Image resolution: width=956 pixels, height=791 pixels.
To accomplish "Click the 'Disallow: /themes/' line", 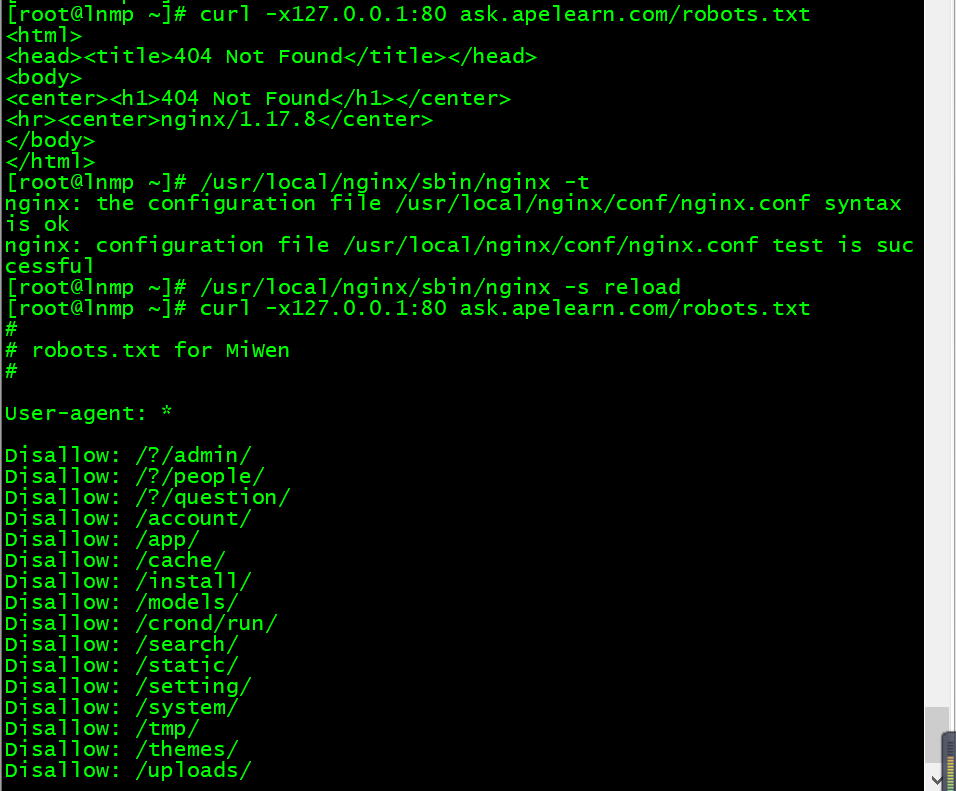I will (x=121, y=749).
